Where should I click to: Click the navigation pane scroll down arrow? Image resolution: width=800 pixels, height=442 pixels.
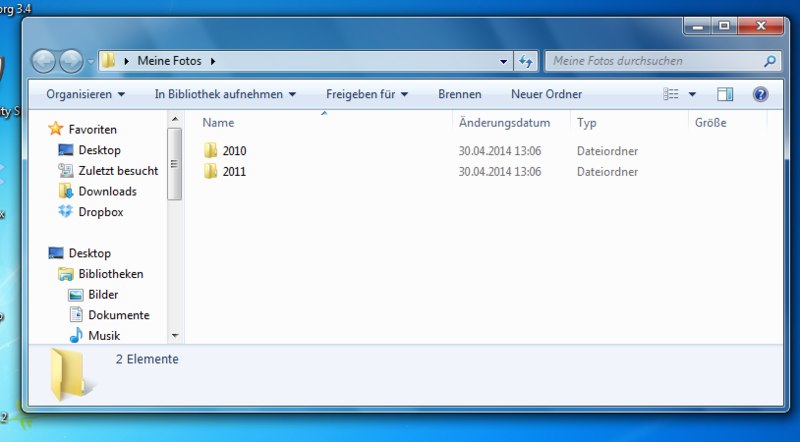click(x=175, y=336)
